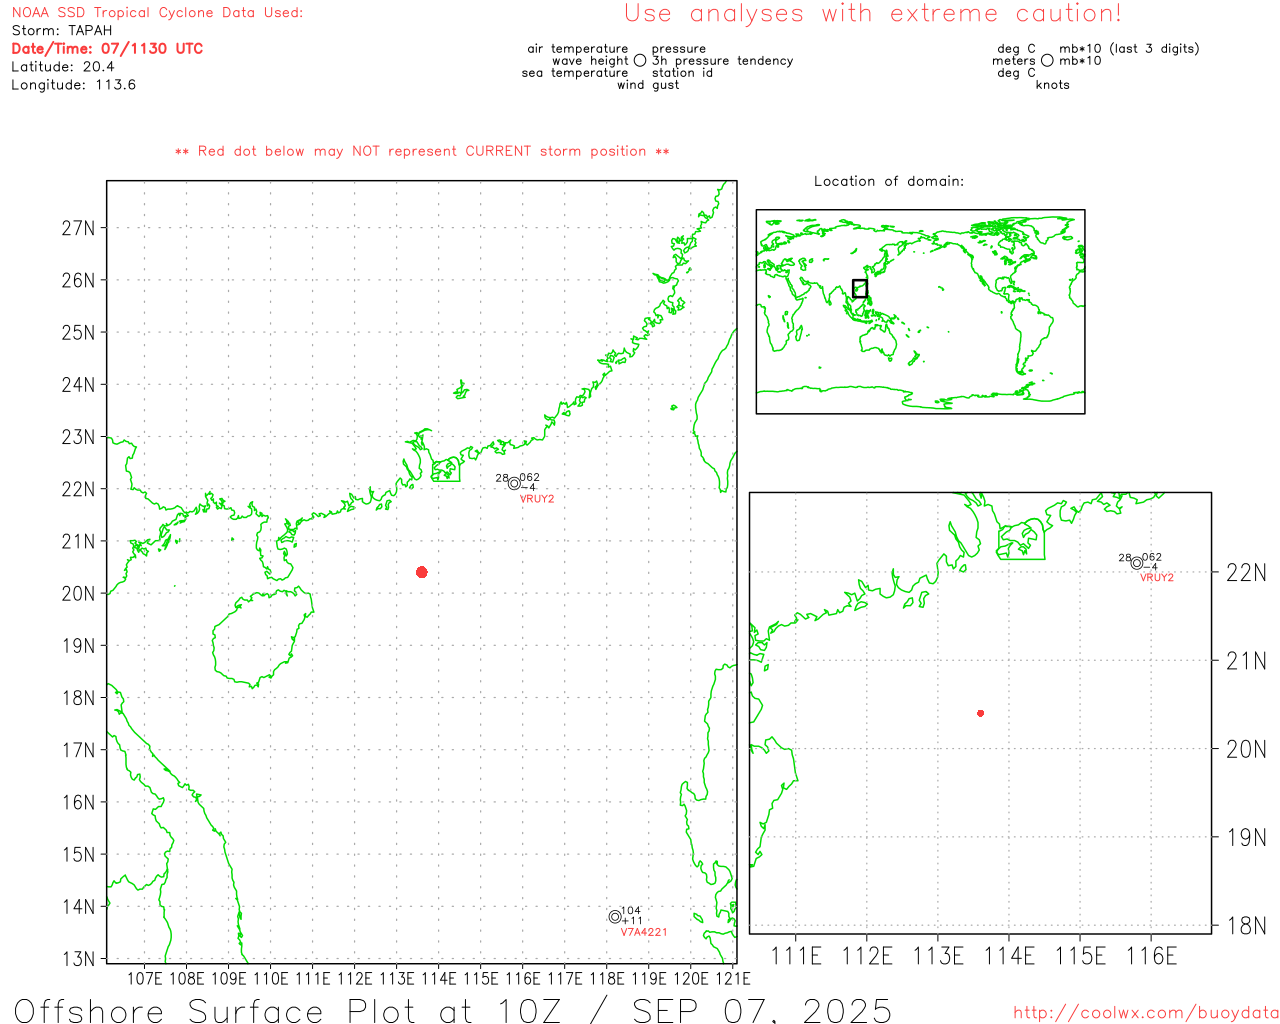Click the '+11' pressure tendency near V7A4221
This screenshot has height=1024, width=1280.
click(x=632, y=921)
